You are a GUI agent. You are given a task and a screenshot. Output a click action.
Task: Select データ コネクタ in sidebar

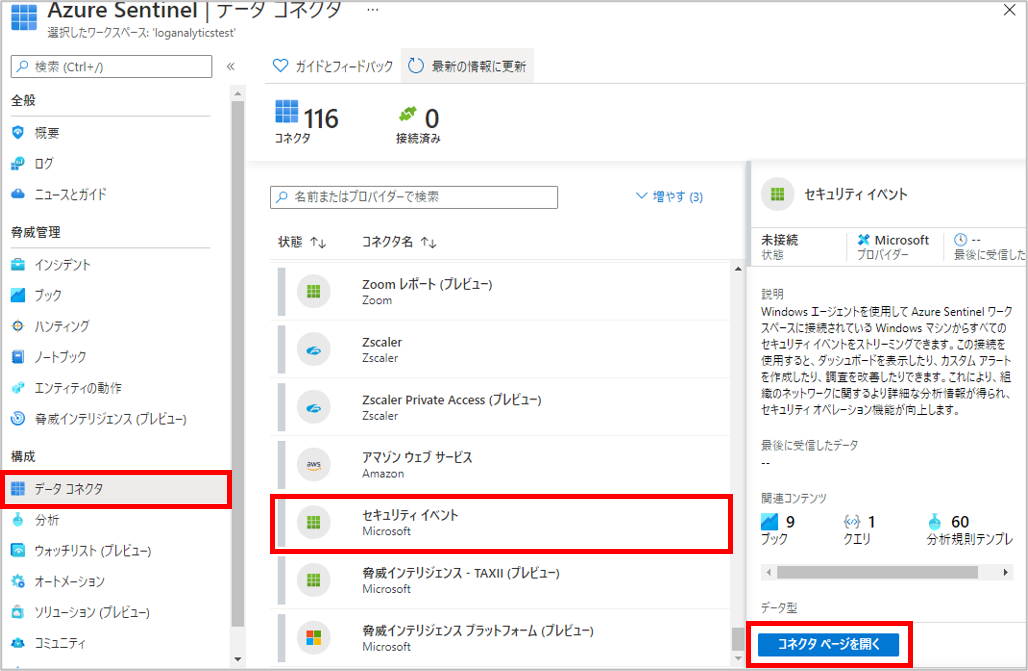pyautogui.click(x=116, y=489)
